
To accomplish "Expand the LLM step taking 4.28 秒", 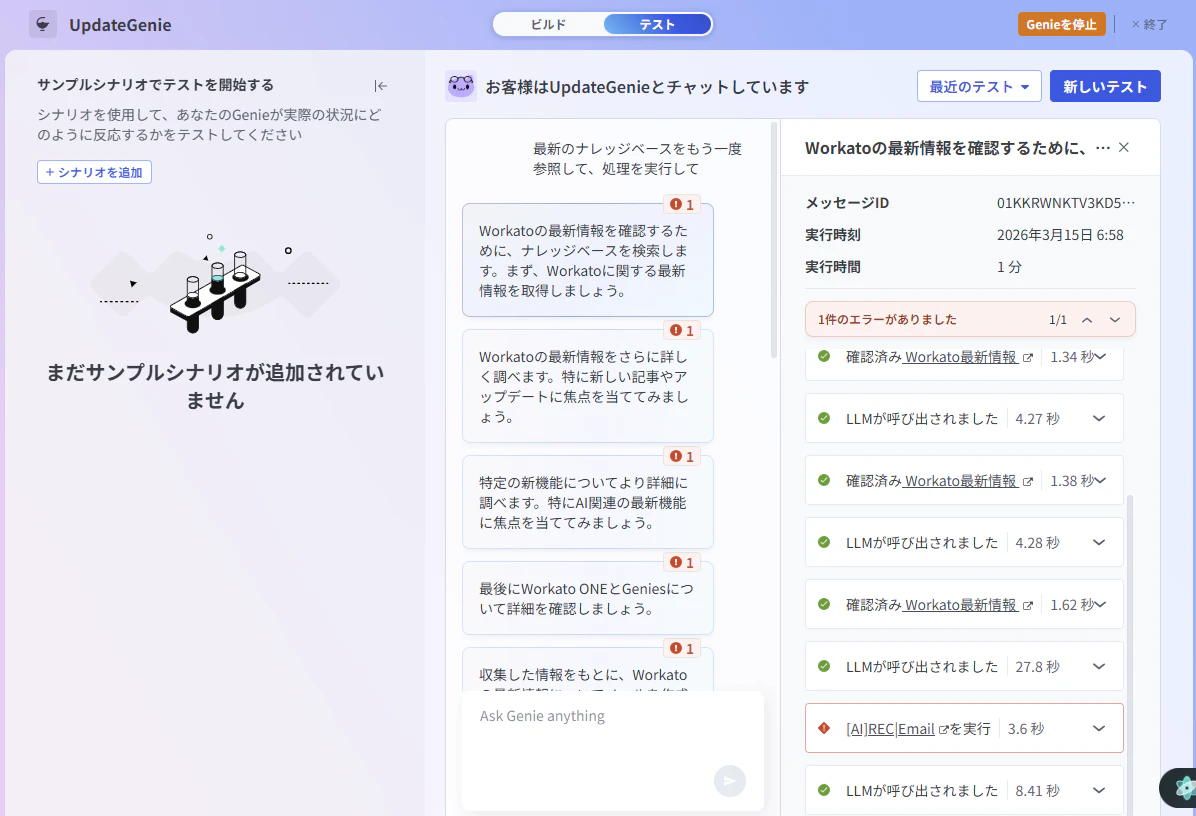I will (1099, 542).
